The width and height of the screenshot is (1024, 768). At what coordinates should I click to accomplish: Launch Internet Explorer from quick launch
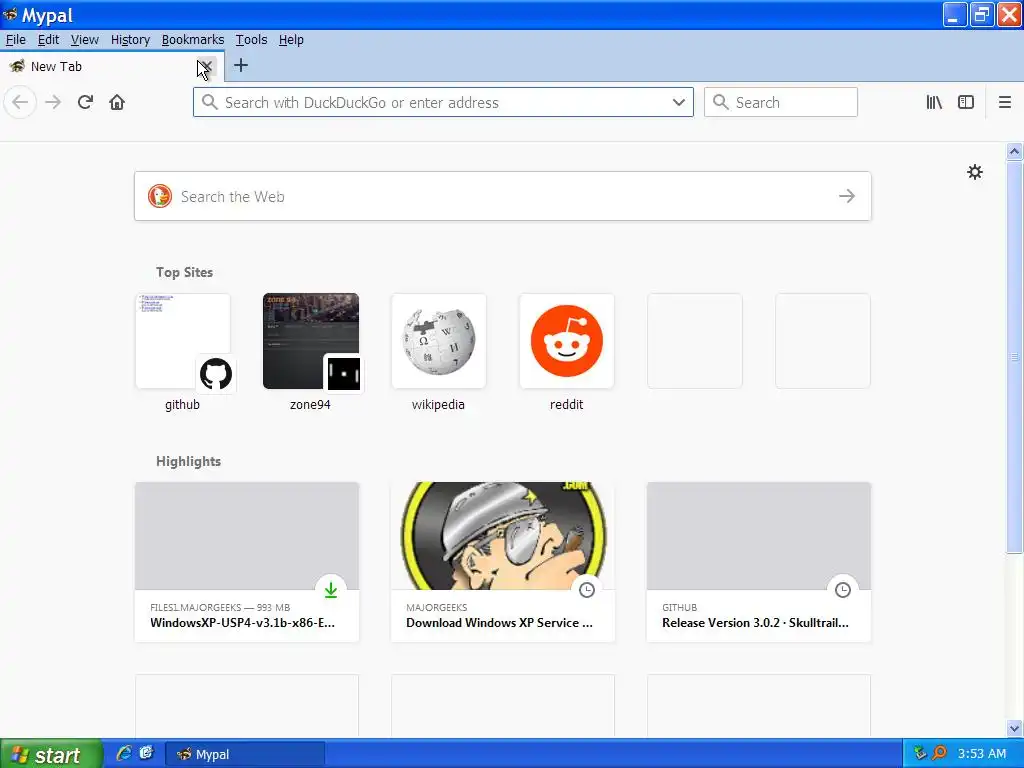[x=123, y=754]
